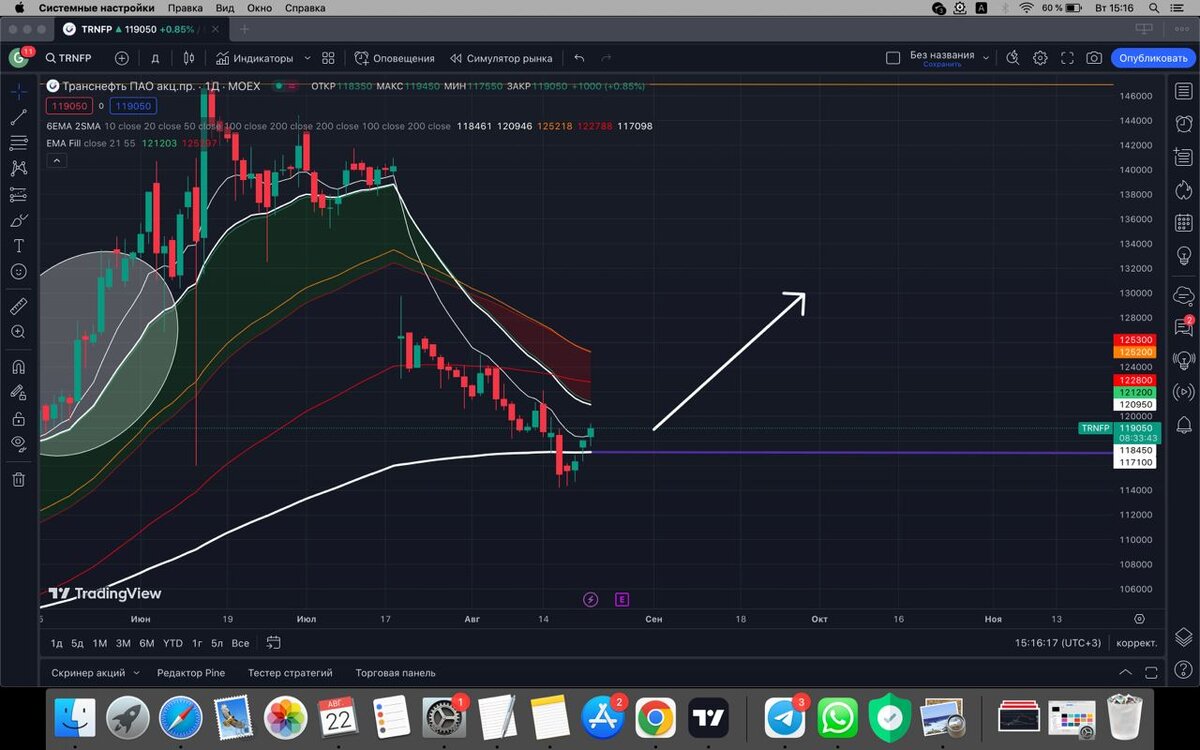Viewport: 1200px width, 750px height.
Task: Open the Справка menu in macOS menu bar
Action: pos(305,8)
